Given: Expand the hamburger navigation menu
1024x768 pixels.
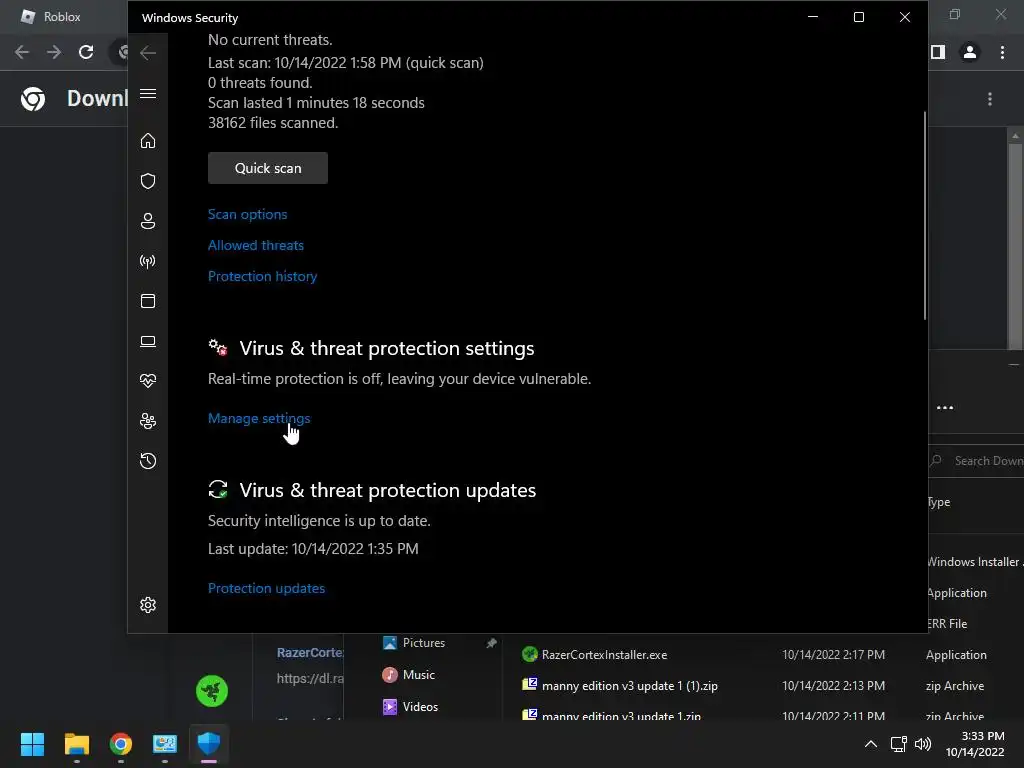Looking at the screenshot, I should [148, 94].
